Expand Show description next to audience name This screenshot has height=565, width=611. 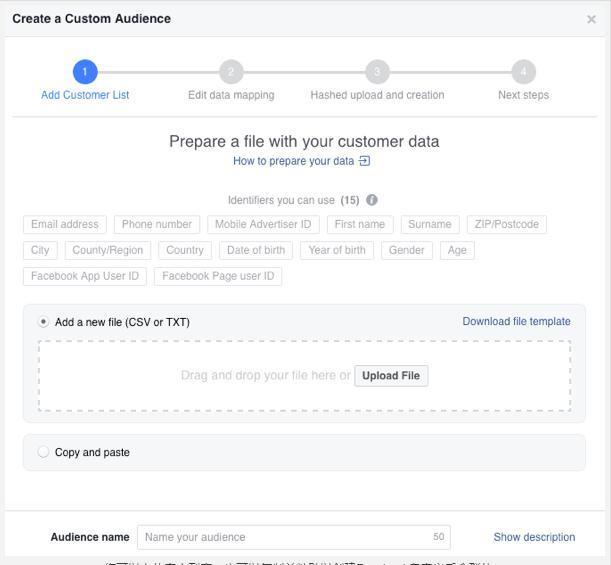[534, 537]
